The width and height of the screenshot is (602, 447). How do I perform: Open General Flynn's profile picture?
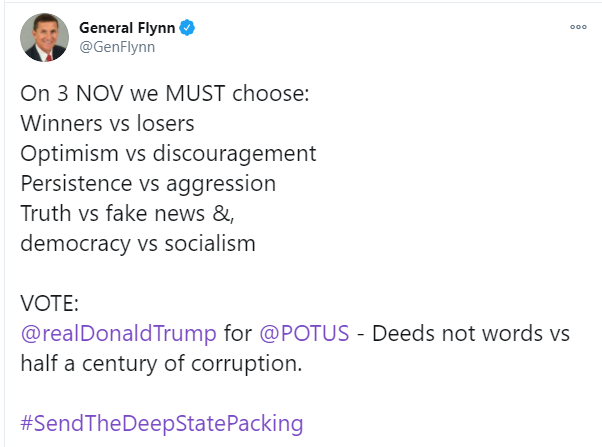45,37
